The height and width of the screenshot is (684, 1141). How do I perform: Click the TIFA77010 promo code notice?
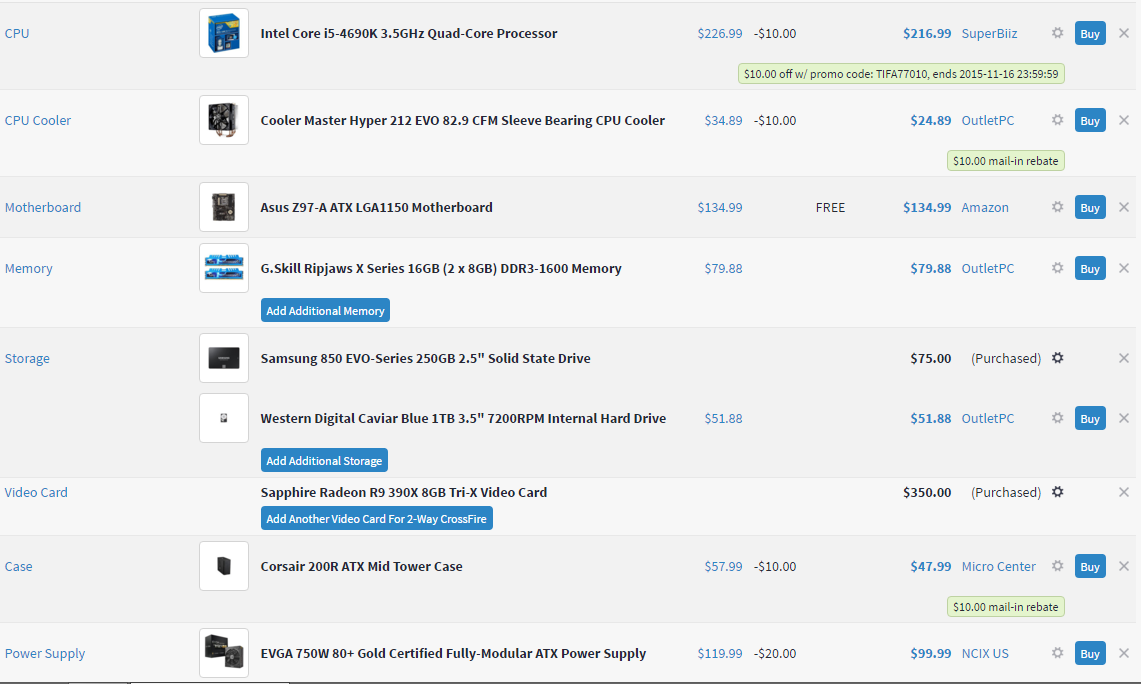click(x=901, y=73)
